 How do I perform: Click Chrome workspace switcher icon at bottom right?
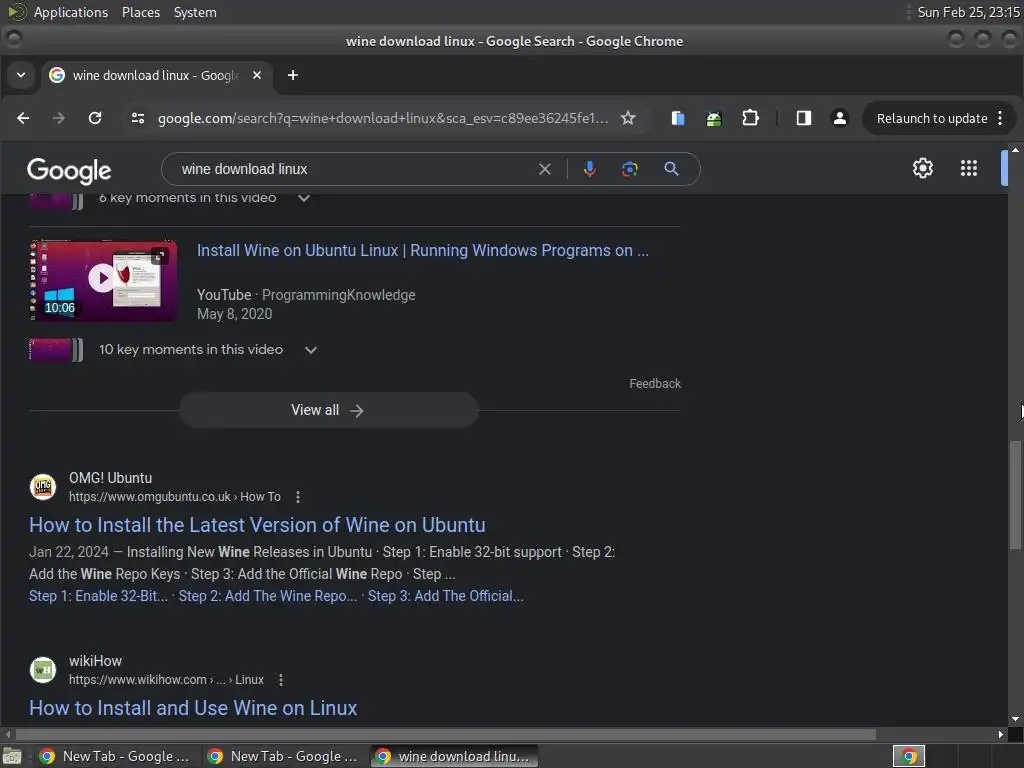(x=908, y=756)
